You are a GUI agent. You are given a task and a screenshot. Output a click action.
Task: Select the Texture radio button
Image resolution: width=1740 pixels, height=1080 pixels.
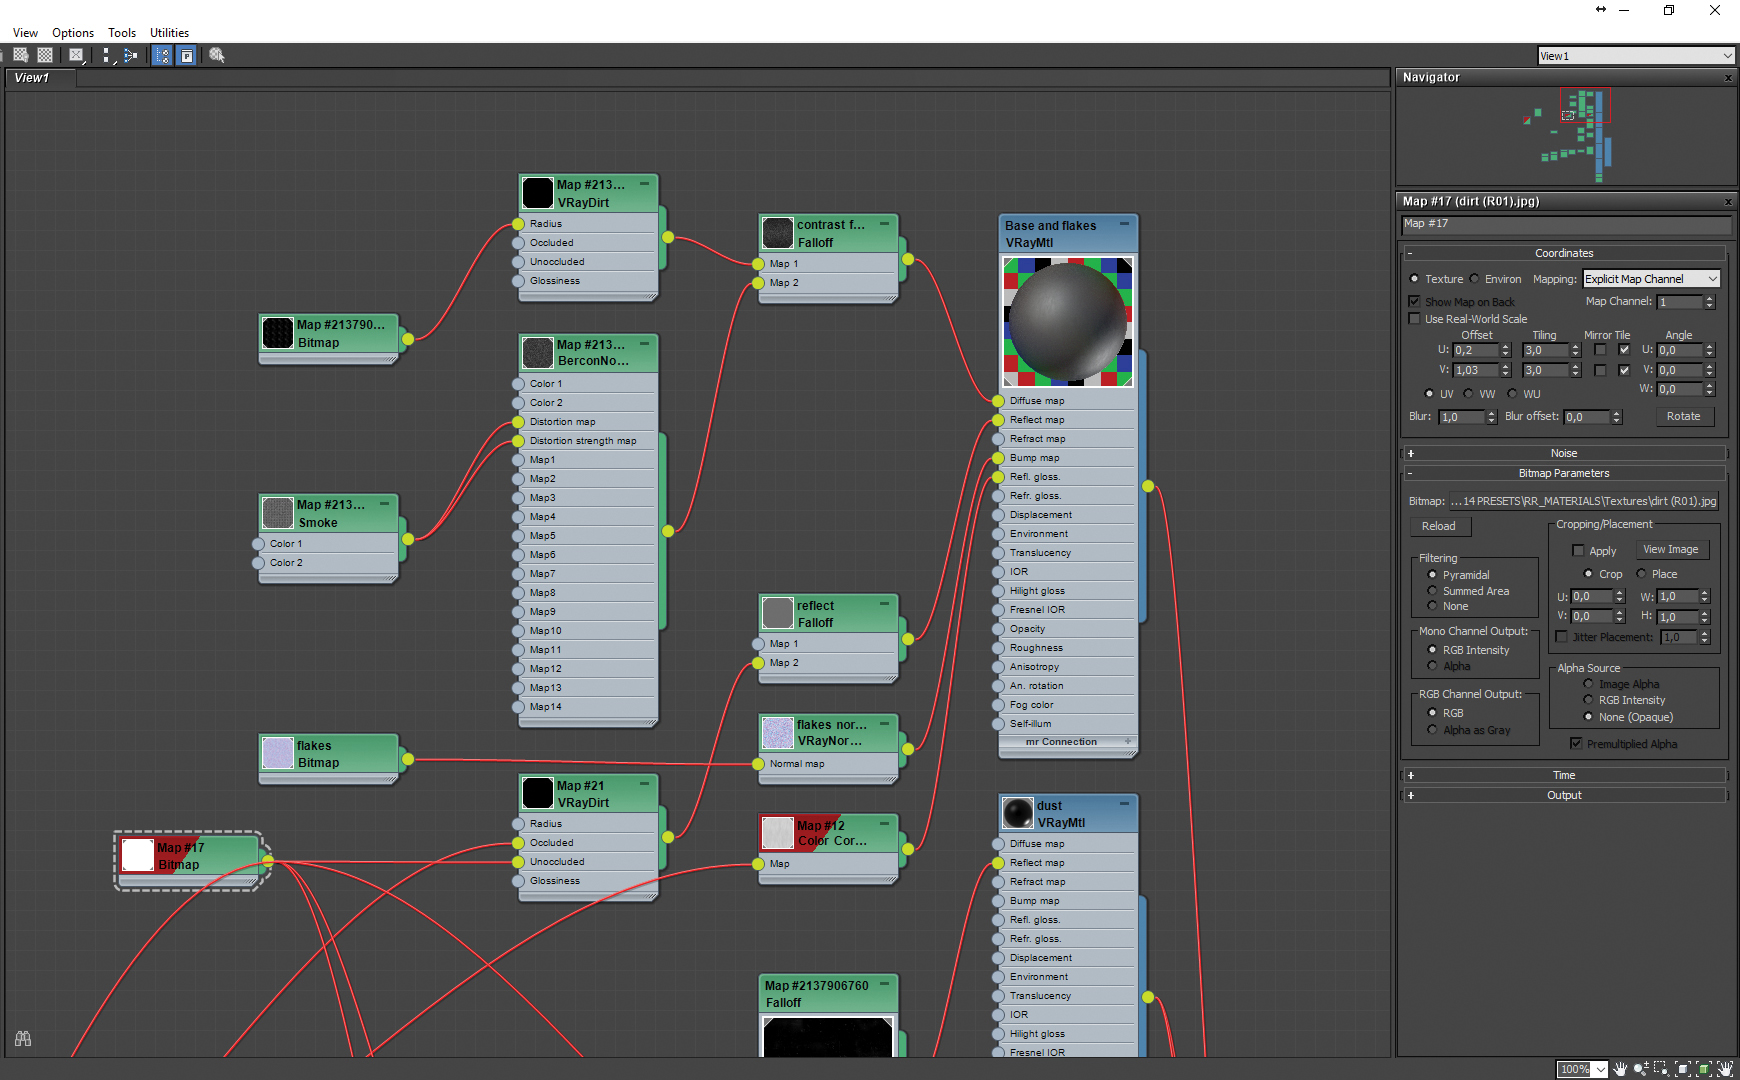click(1413, 279)
